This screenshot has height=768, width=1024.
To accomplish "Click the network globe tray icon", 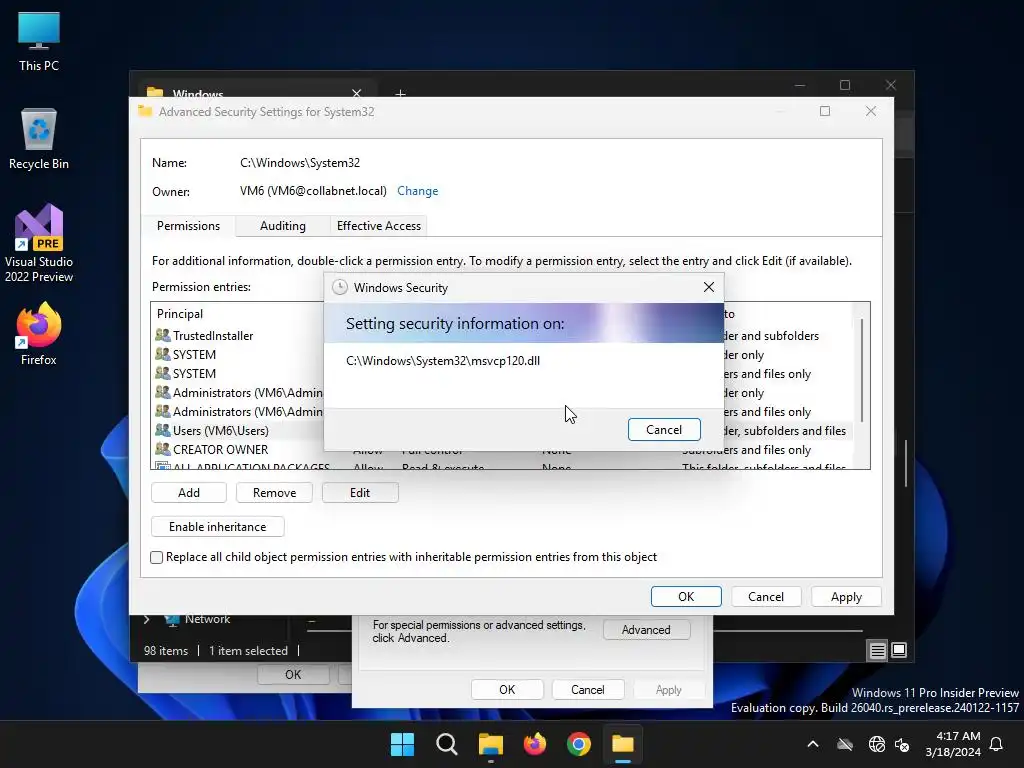I will click(877, 744).
